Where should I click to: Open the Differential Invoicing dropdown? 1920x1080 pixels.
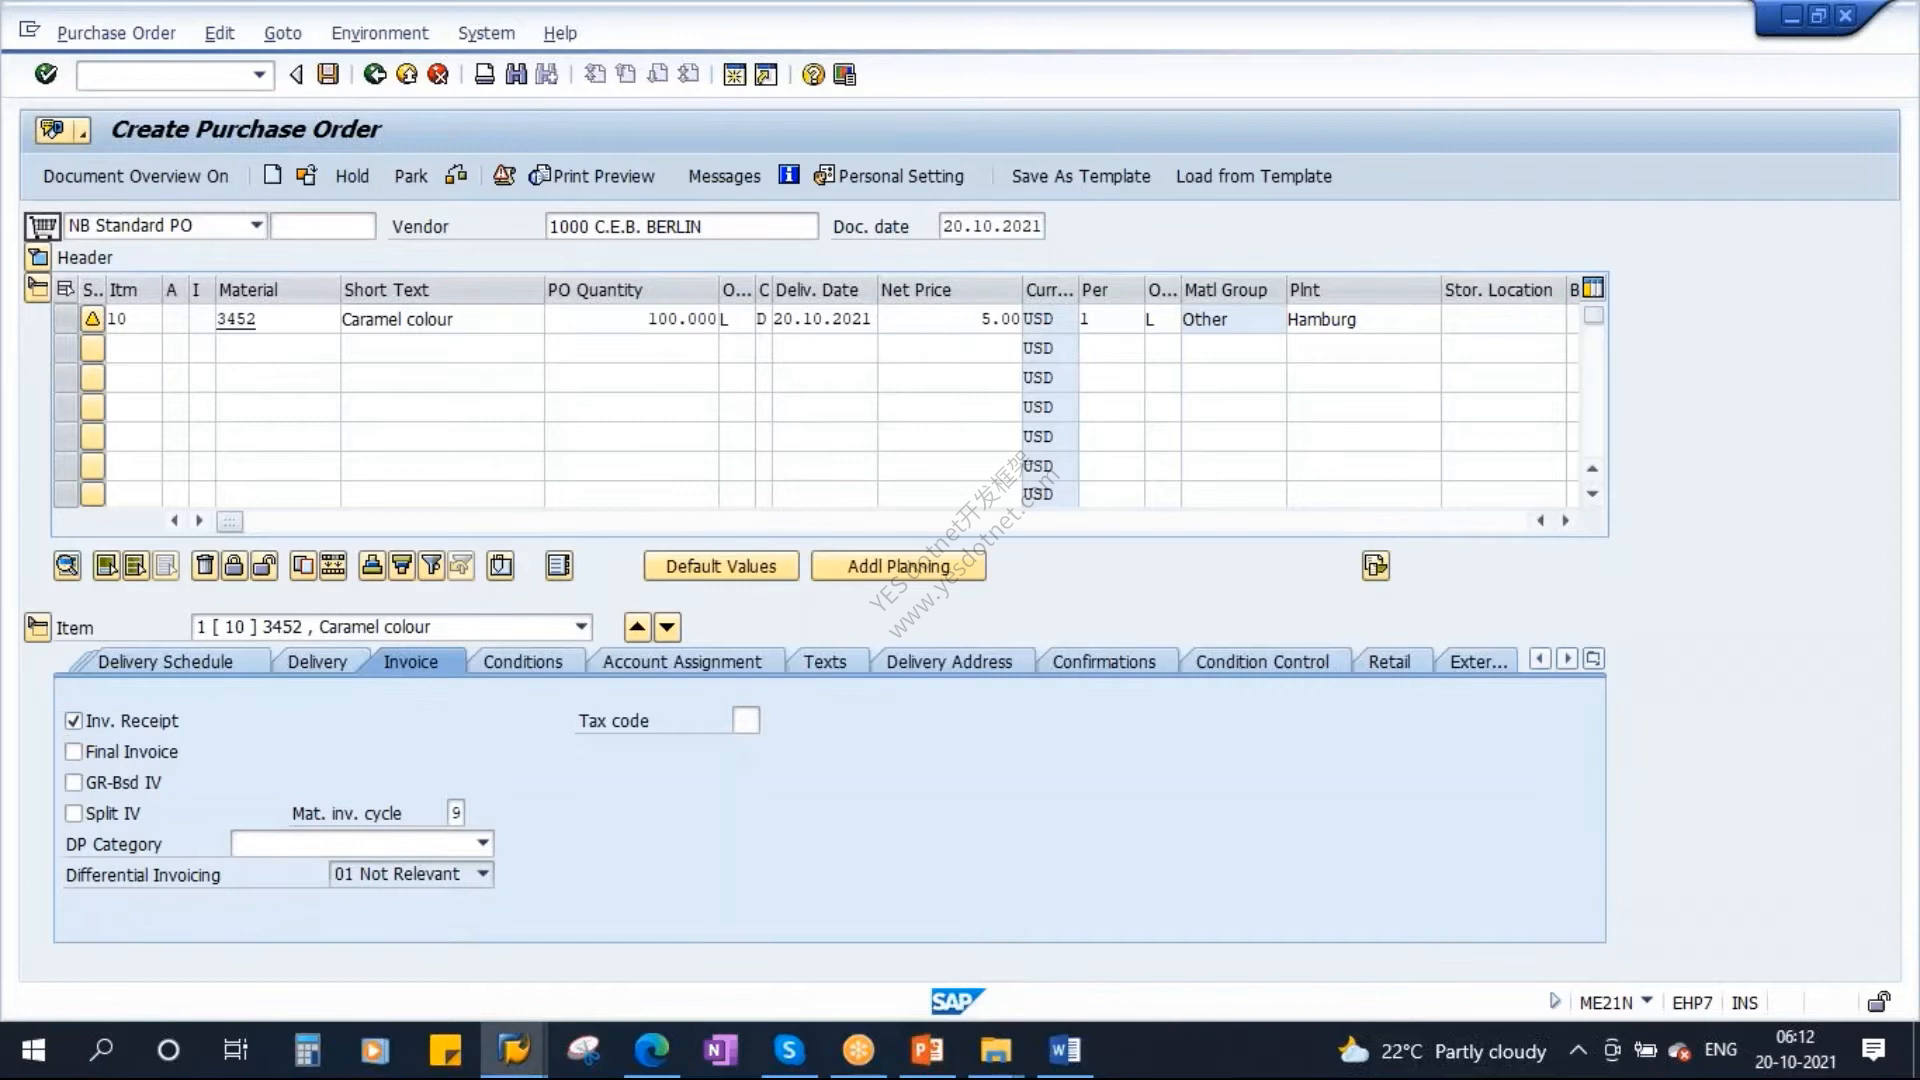pyautogui.click(x=483, y=875)
